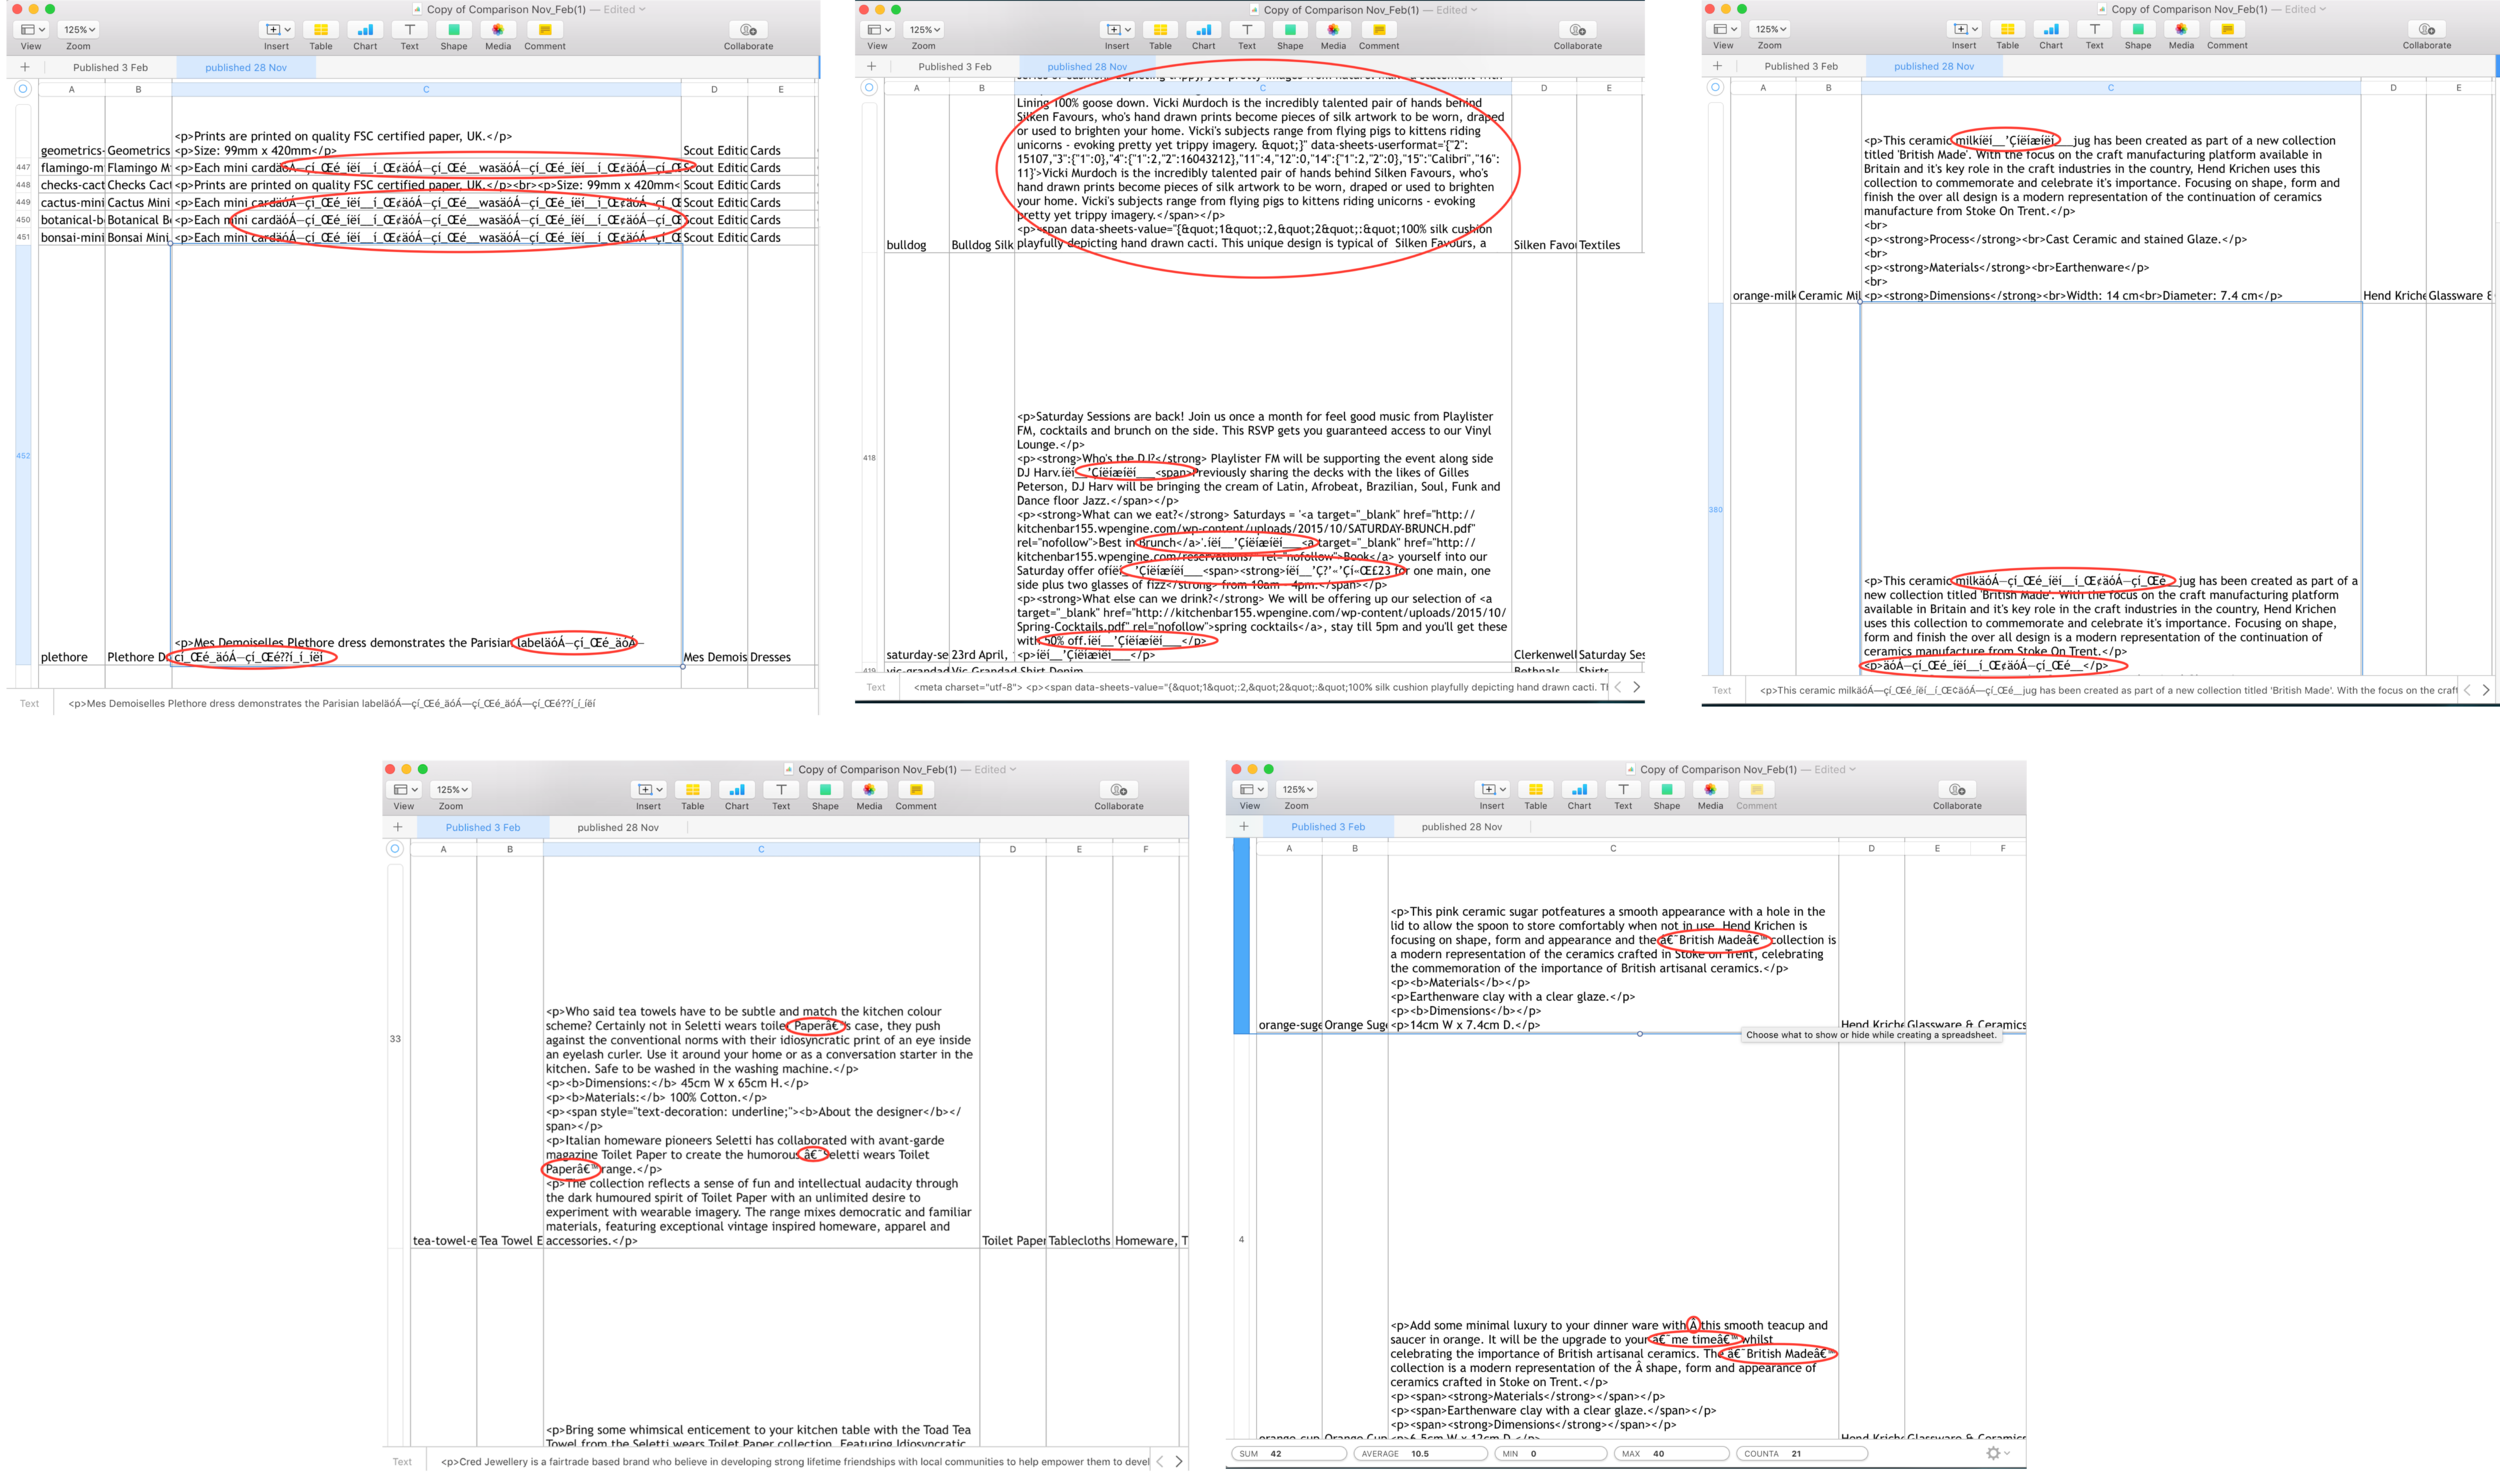Click the Collaborate icon in the orange sugar pot window

tap(1957, 790)
